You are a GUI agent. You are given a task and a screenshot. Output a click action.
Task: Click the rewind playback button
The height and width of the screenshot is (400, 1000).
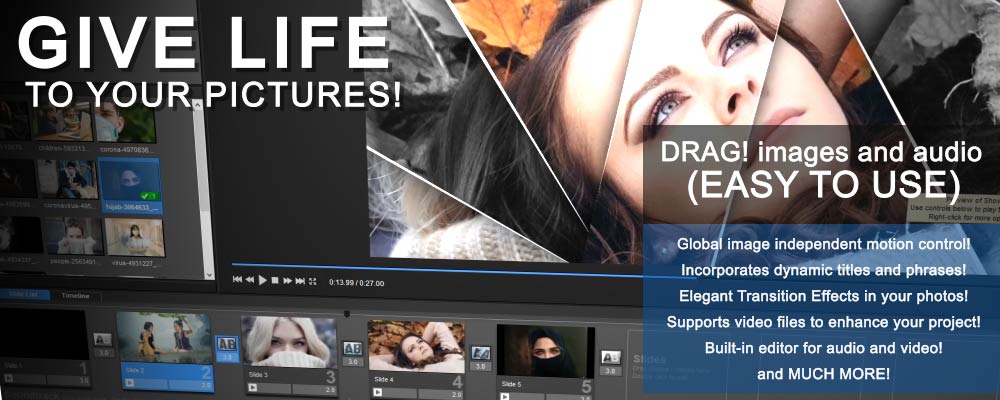250,280
